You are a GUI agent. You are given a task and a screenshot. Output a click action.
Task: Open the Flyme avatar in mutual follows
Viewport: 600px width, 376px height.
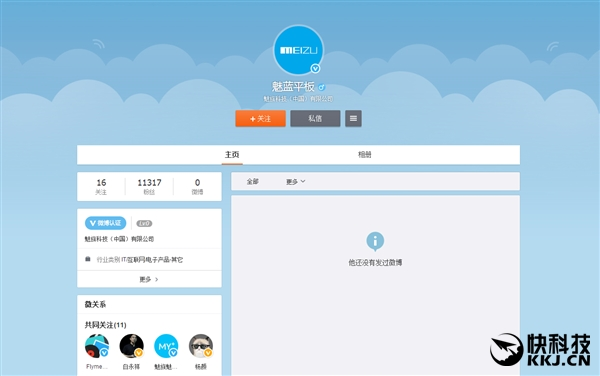coord(97,346)
